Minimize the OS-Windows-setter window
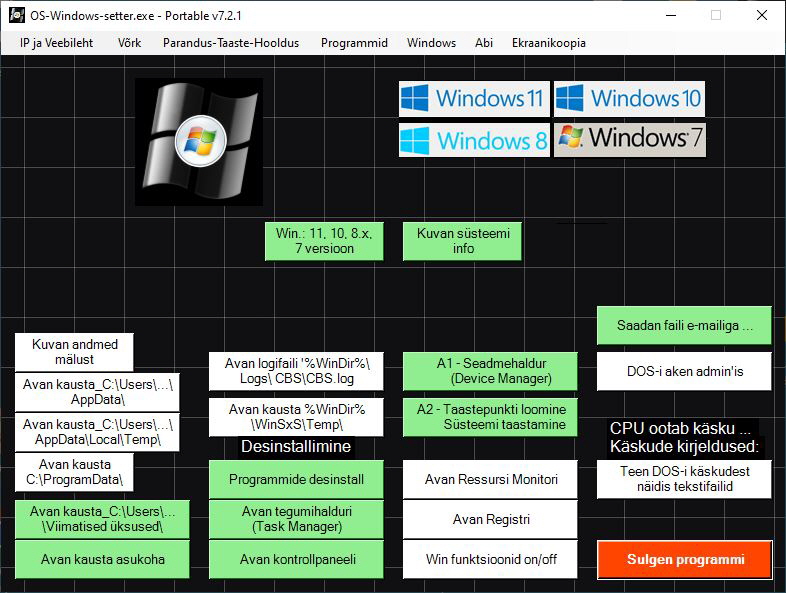Viewport: 786px width, 593px height. [x=671, y=16]
